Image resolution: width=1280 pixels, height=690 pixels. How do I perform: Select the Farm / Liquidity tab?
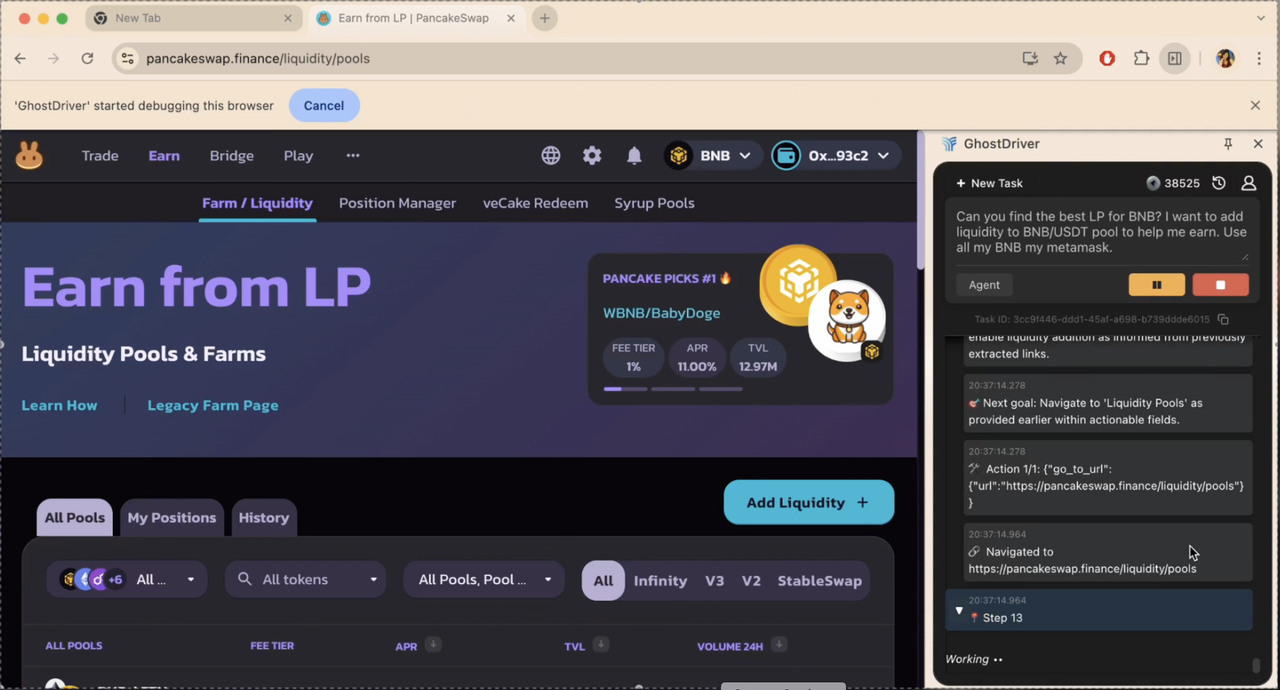(257, 203)
